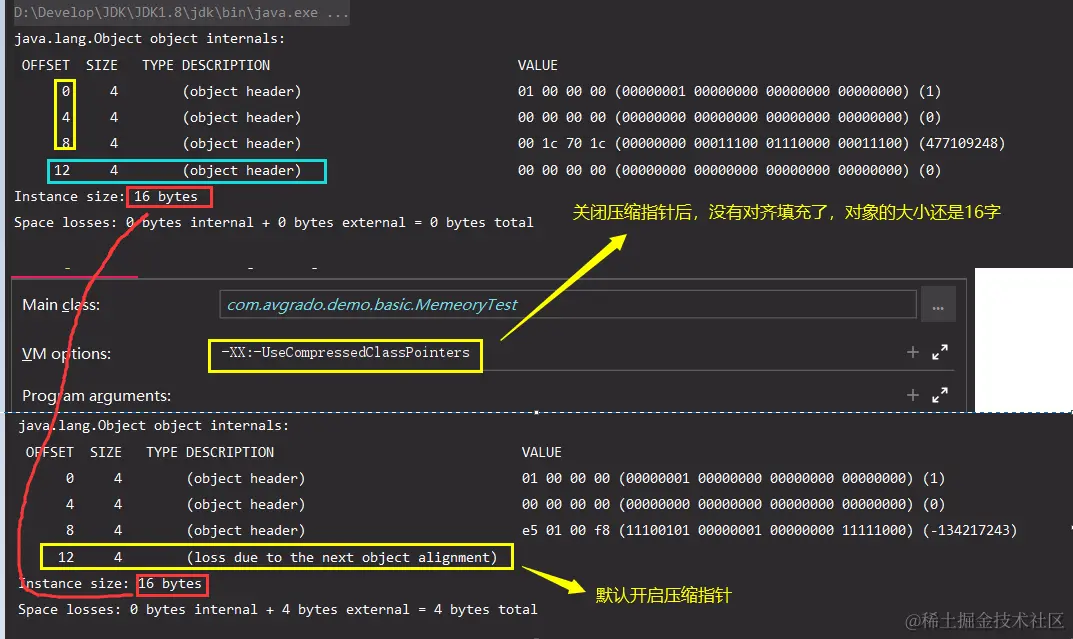Click the java.exe path line at top
Image resolution: width=1073 pixels, height=639 pixels.
pos(181,12)
